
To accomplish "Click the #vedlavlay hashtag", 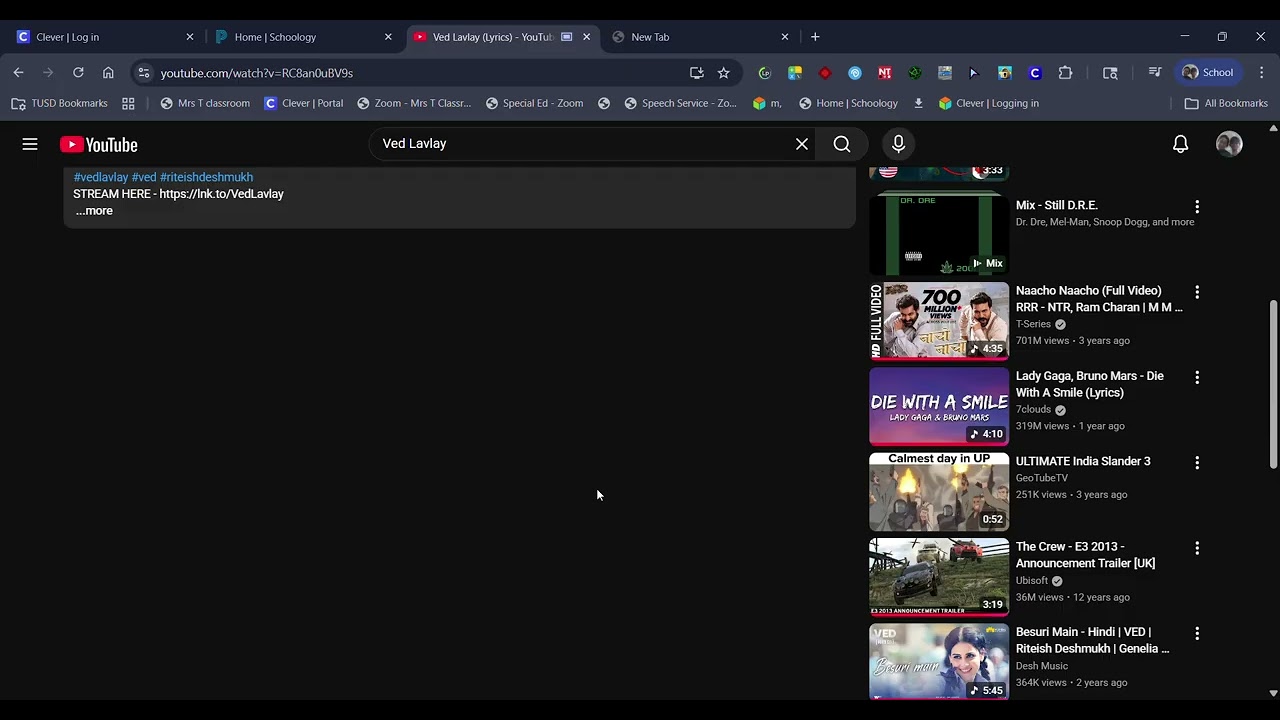I will click(101, 177).
